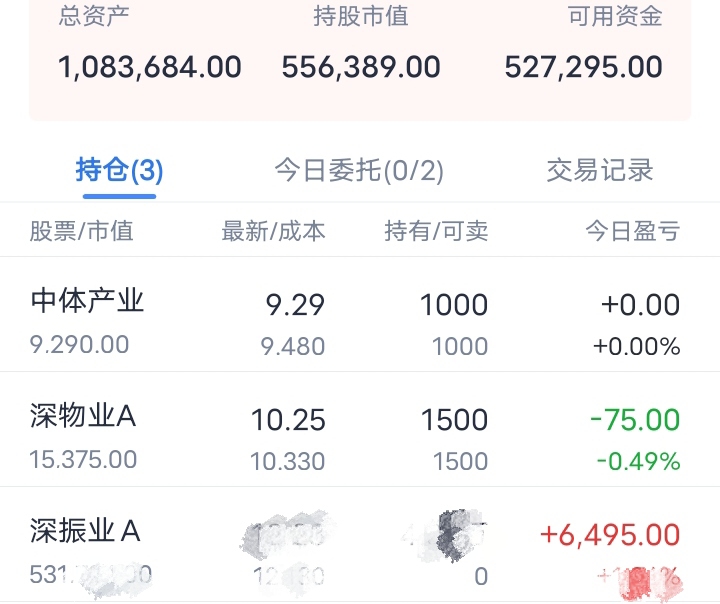Tap the 10.25 latest price of 深物业A
This screenshot has height=604, width=720.
(x=288, y=420)
